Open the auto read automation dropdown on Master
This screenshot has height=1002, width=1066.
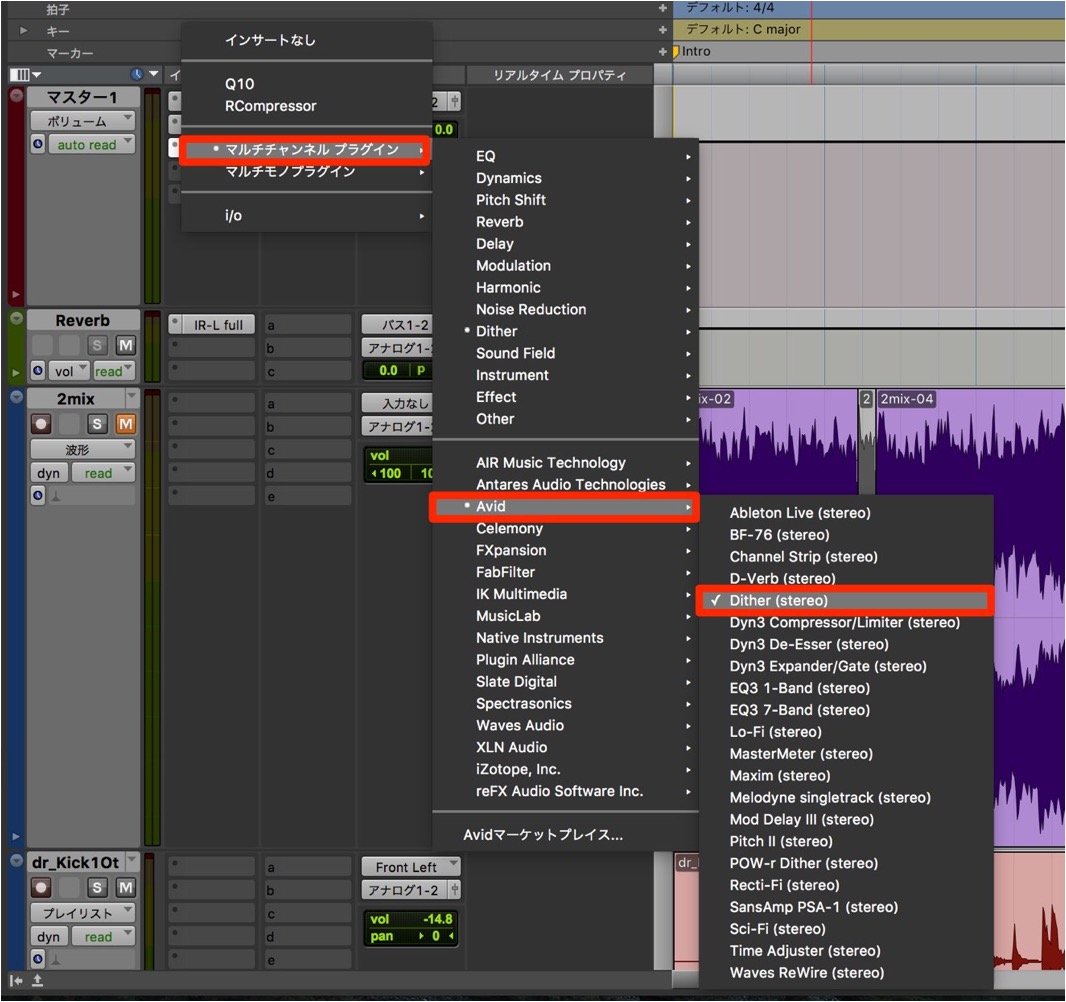(x=92, y=144)
